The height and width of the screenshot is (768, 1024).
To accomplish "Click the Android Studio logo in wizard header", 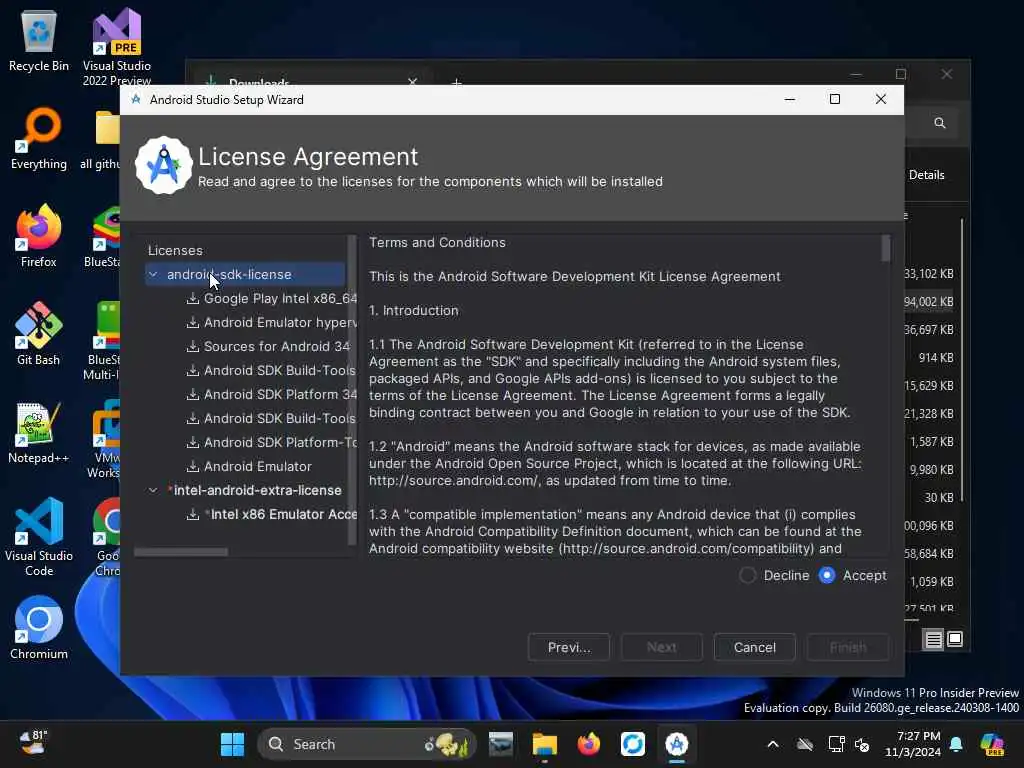I will [x=163, y=165].
